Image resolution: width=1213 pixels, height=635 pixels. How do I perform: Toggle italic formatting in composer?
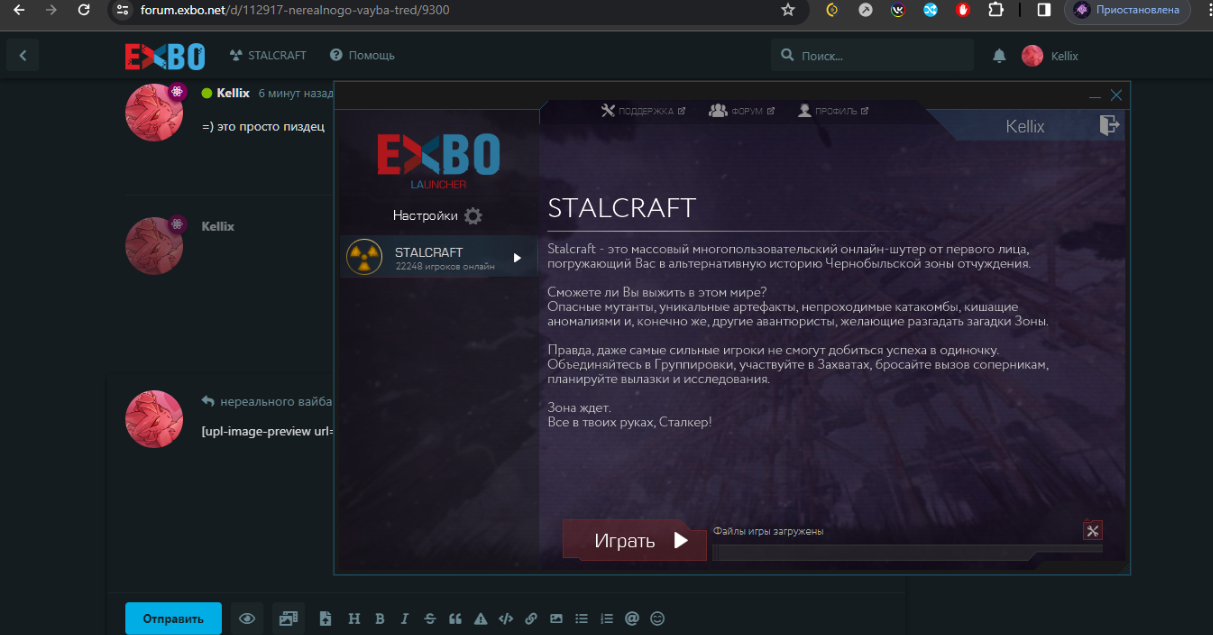tap(405, 619)
